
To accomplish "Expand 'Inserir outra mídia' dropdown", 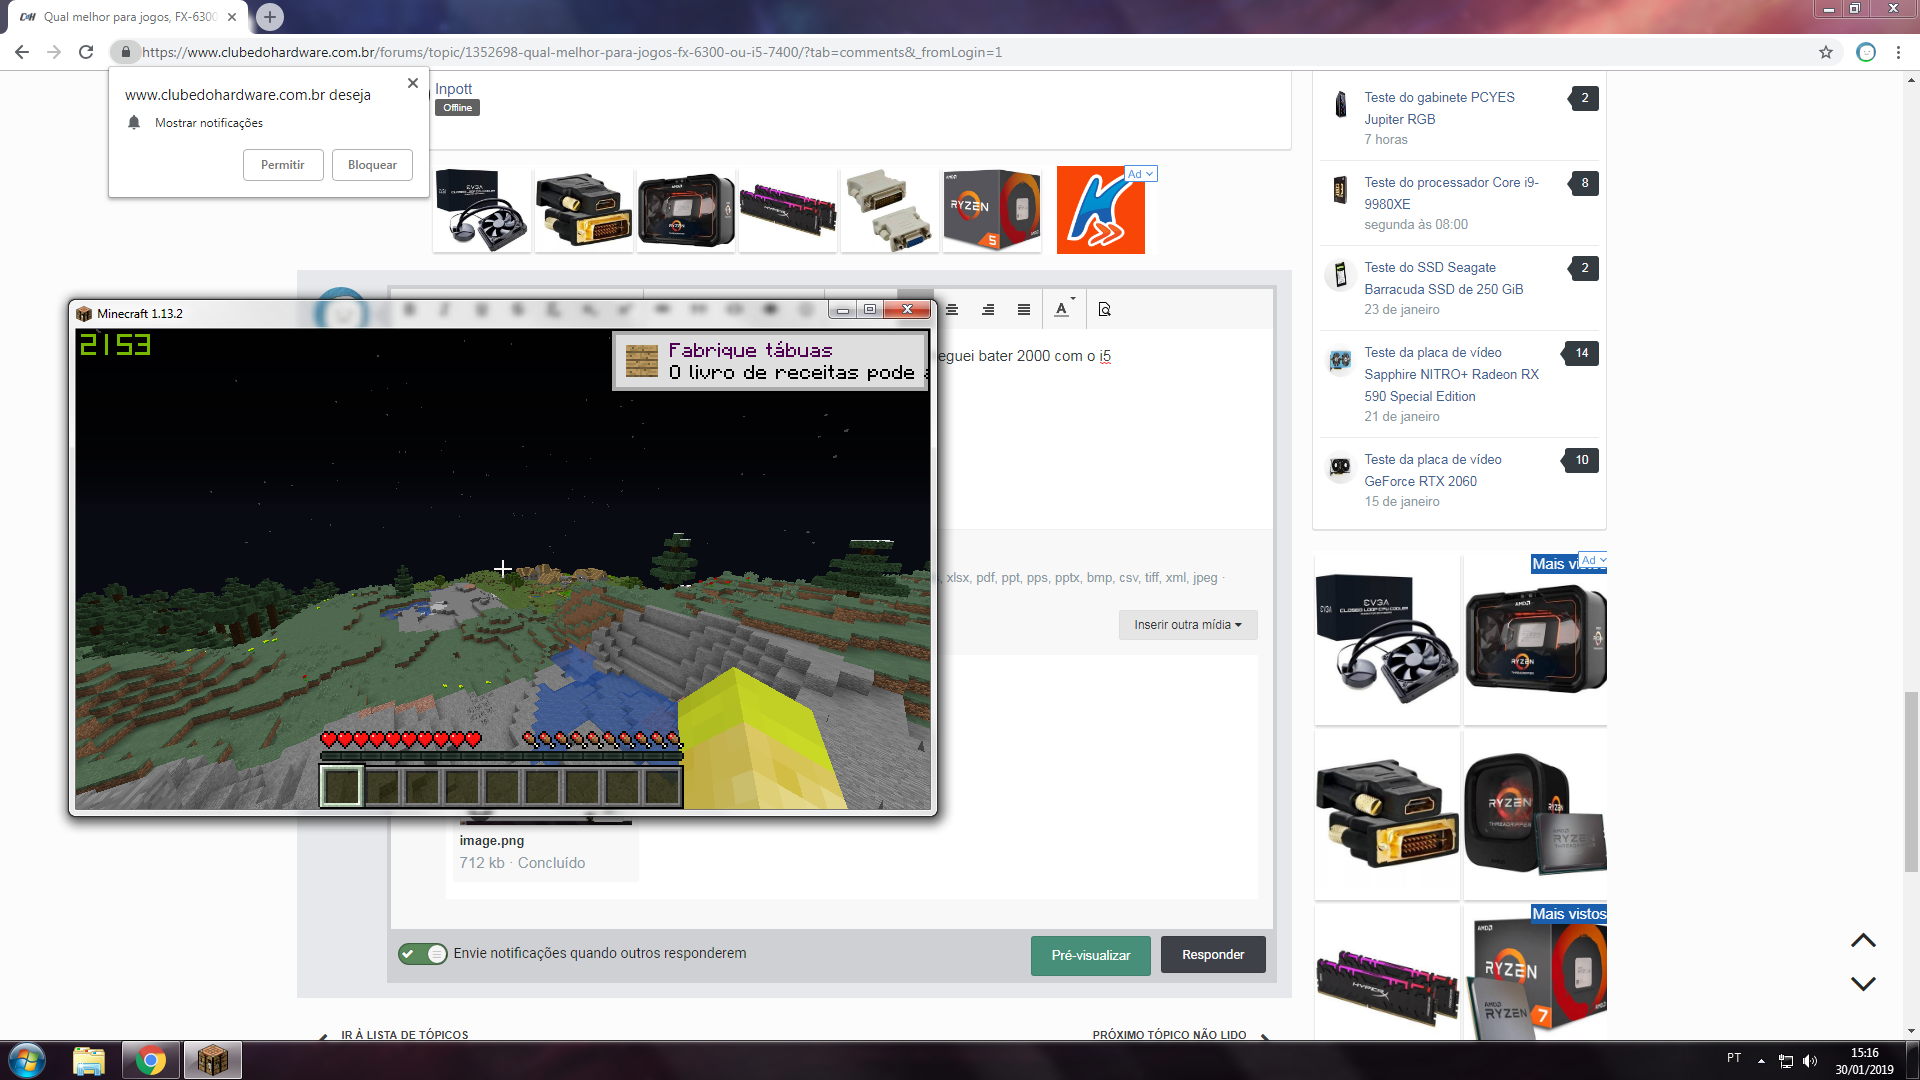I will pyautogui.click(x=1188, y=625).
